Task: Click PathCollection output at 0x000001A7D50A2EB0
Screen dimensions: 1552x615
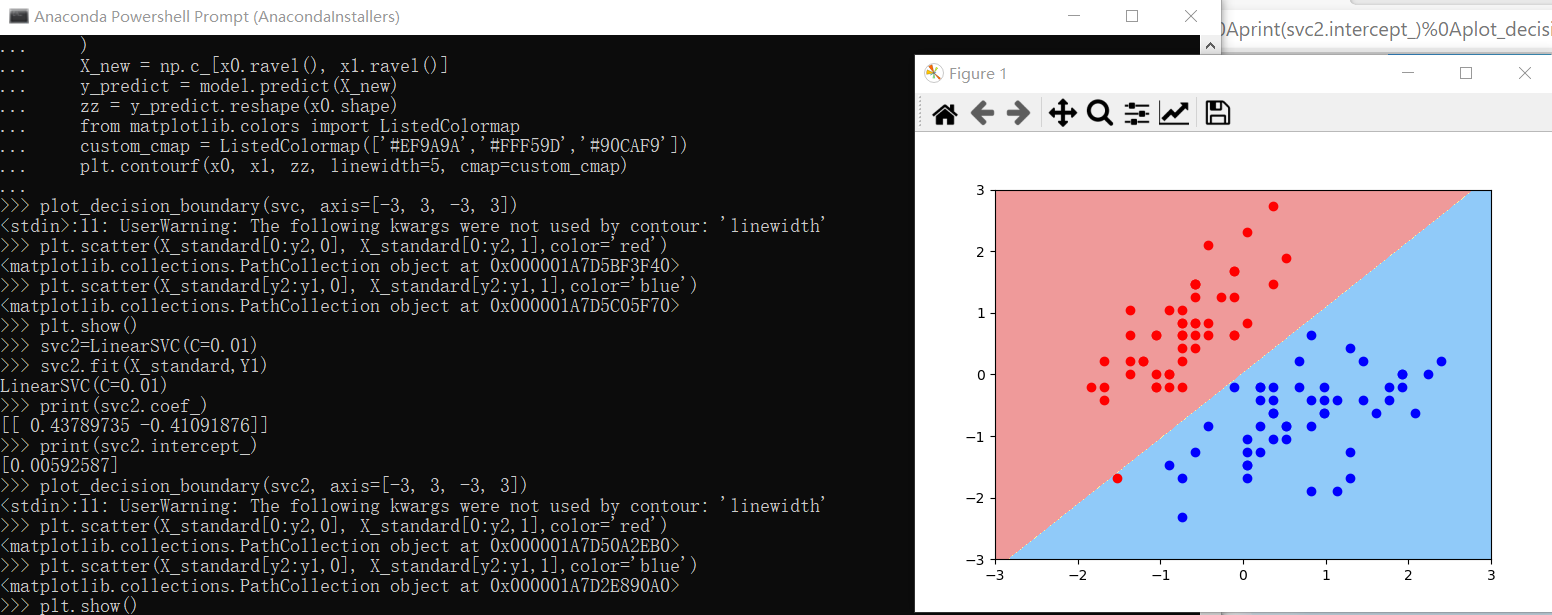Action: pyautogui.click(x=340, y=546)
